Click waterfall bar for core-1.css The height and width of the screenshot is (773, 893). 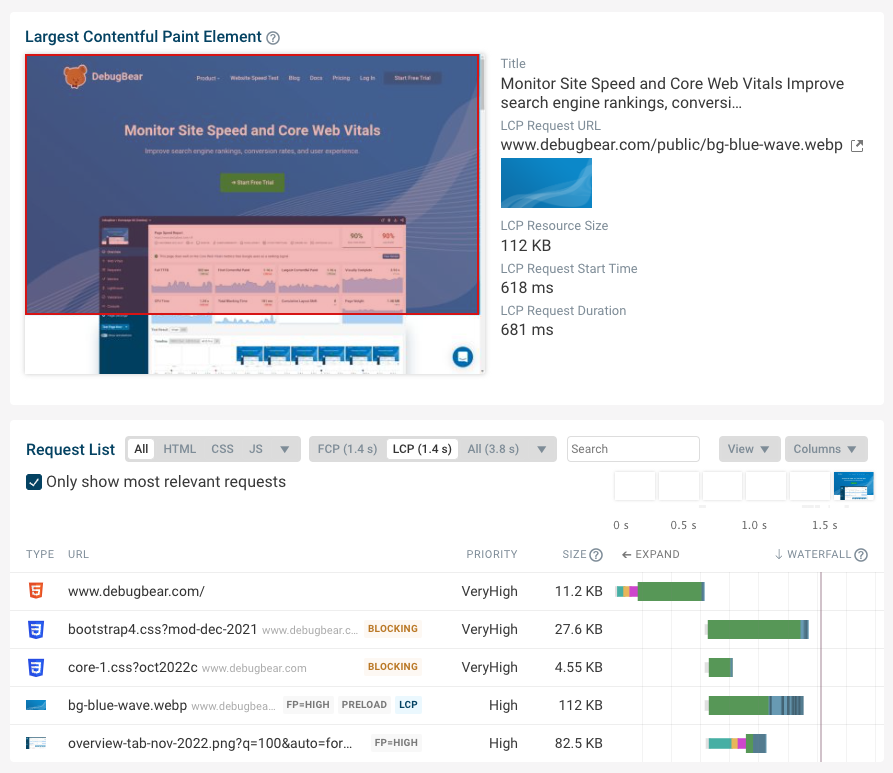point(720,667)
